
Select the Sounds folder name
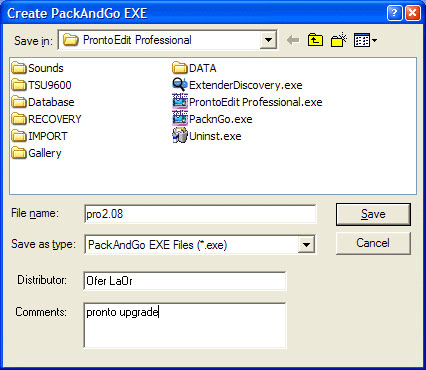(x=46, y=68)
